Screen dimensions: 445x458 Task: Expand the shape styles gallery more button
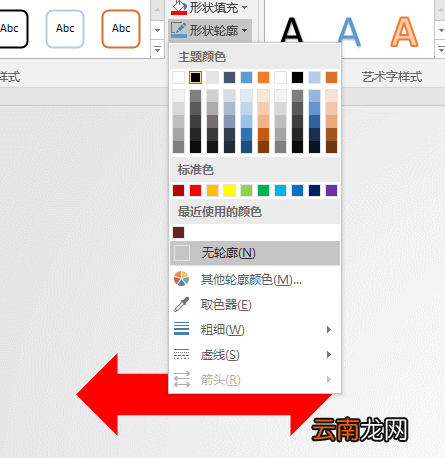point(157,50)
